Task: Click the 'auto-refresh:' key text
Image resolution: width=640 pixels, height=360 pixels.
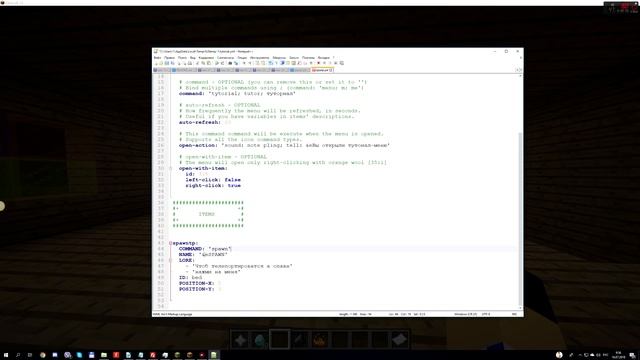Action: point(200,122)
